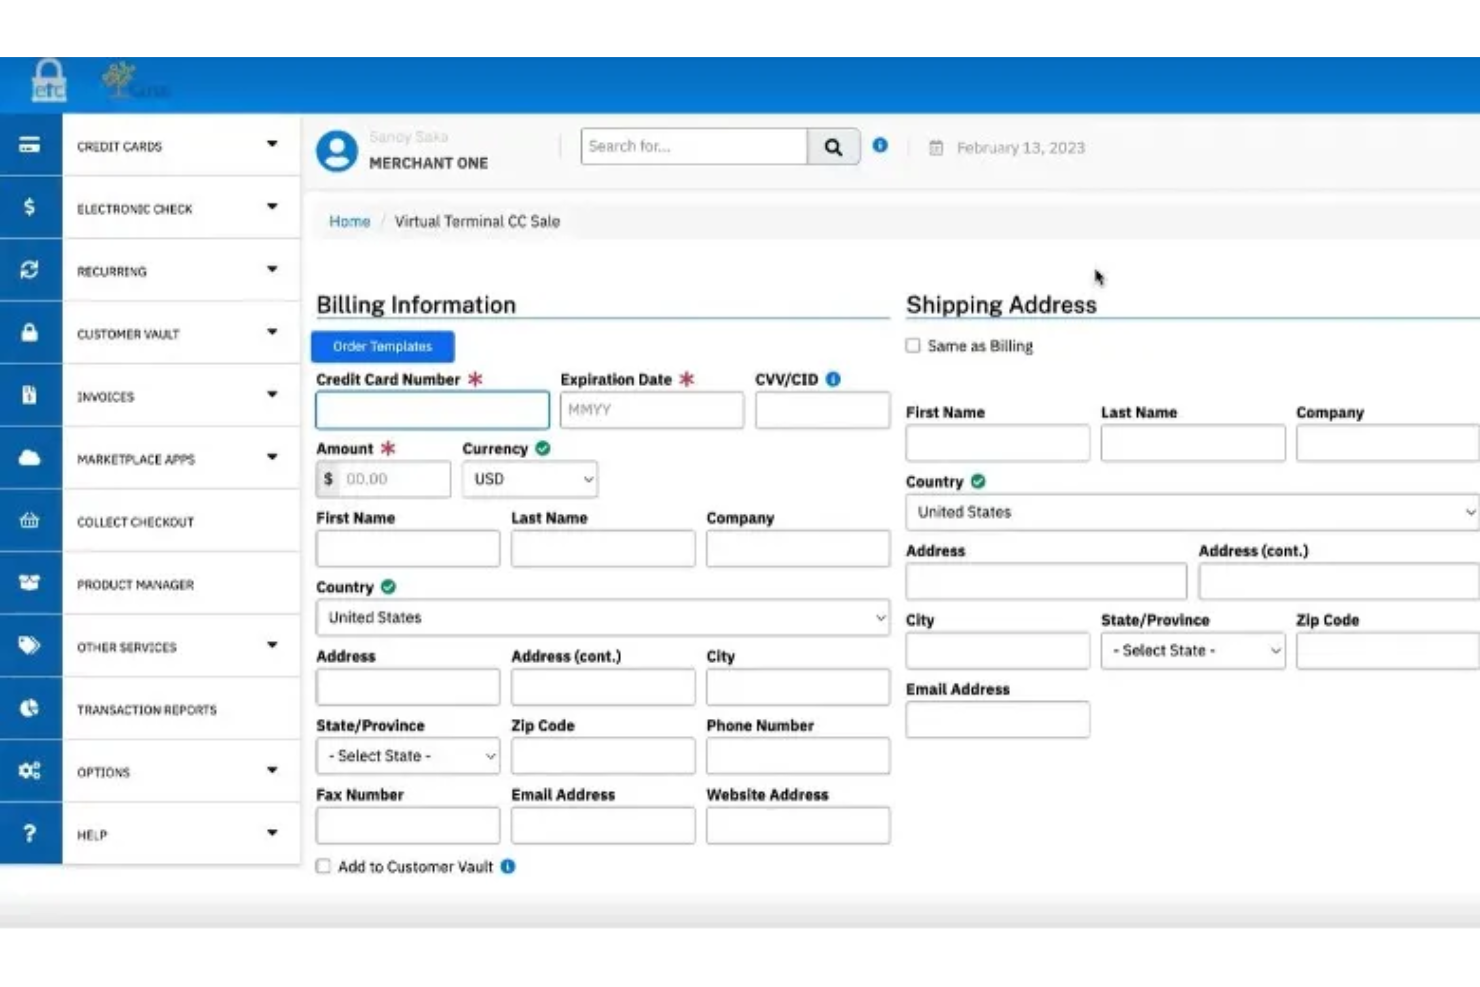Navigate Home via the breadcrumb link

coord(348,221)
